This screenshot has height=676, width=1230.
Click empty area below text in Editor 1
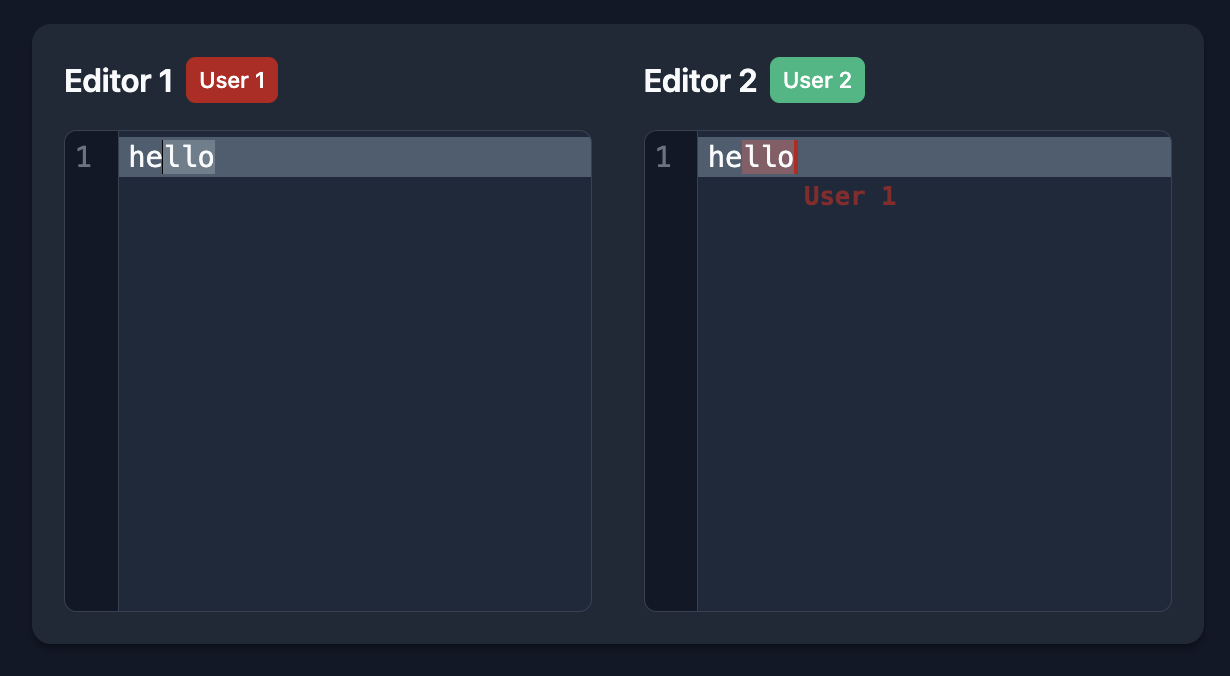(x=355, y=394)
